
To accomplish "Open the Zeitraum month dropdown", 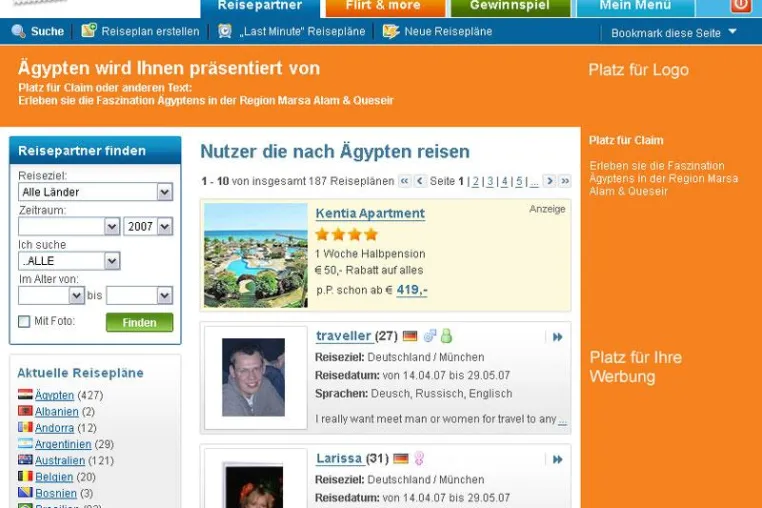I will (x=69, y=227).
